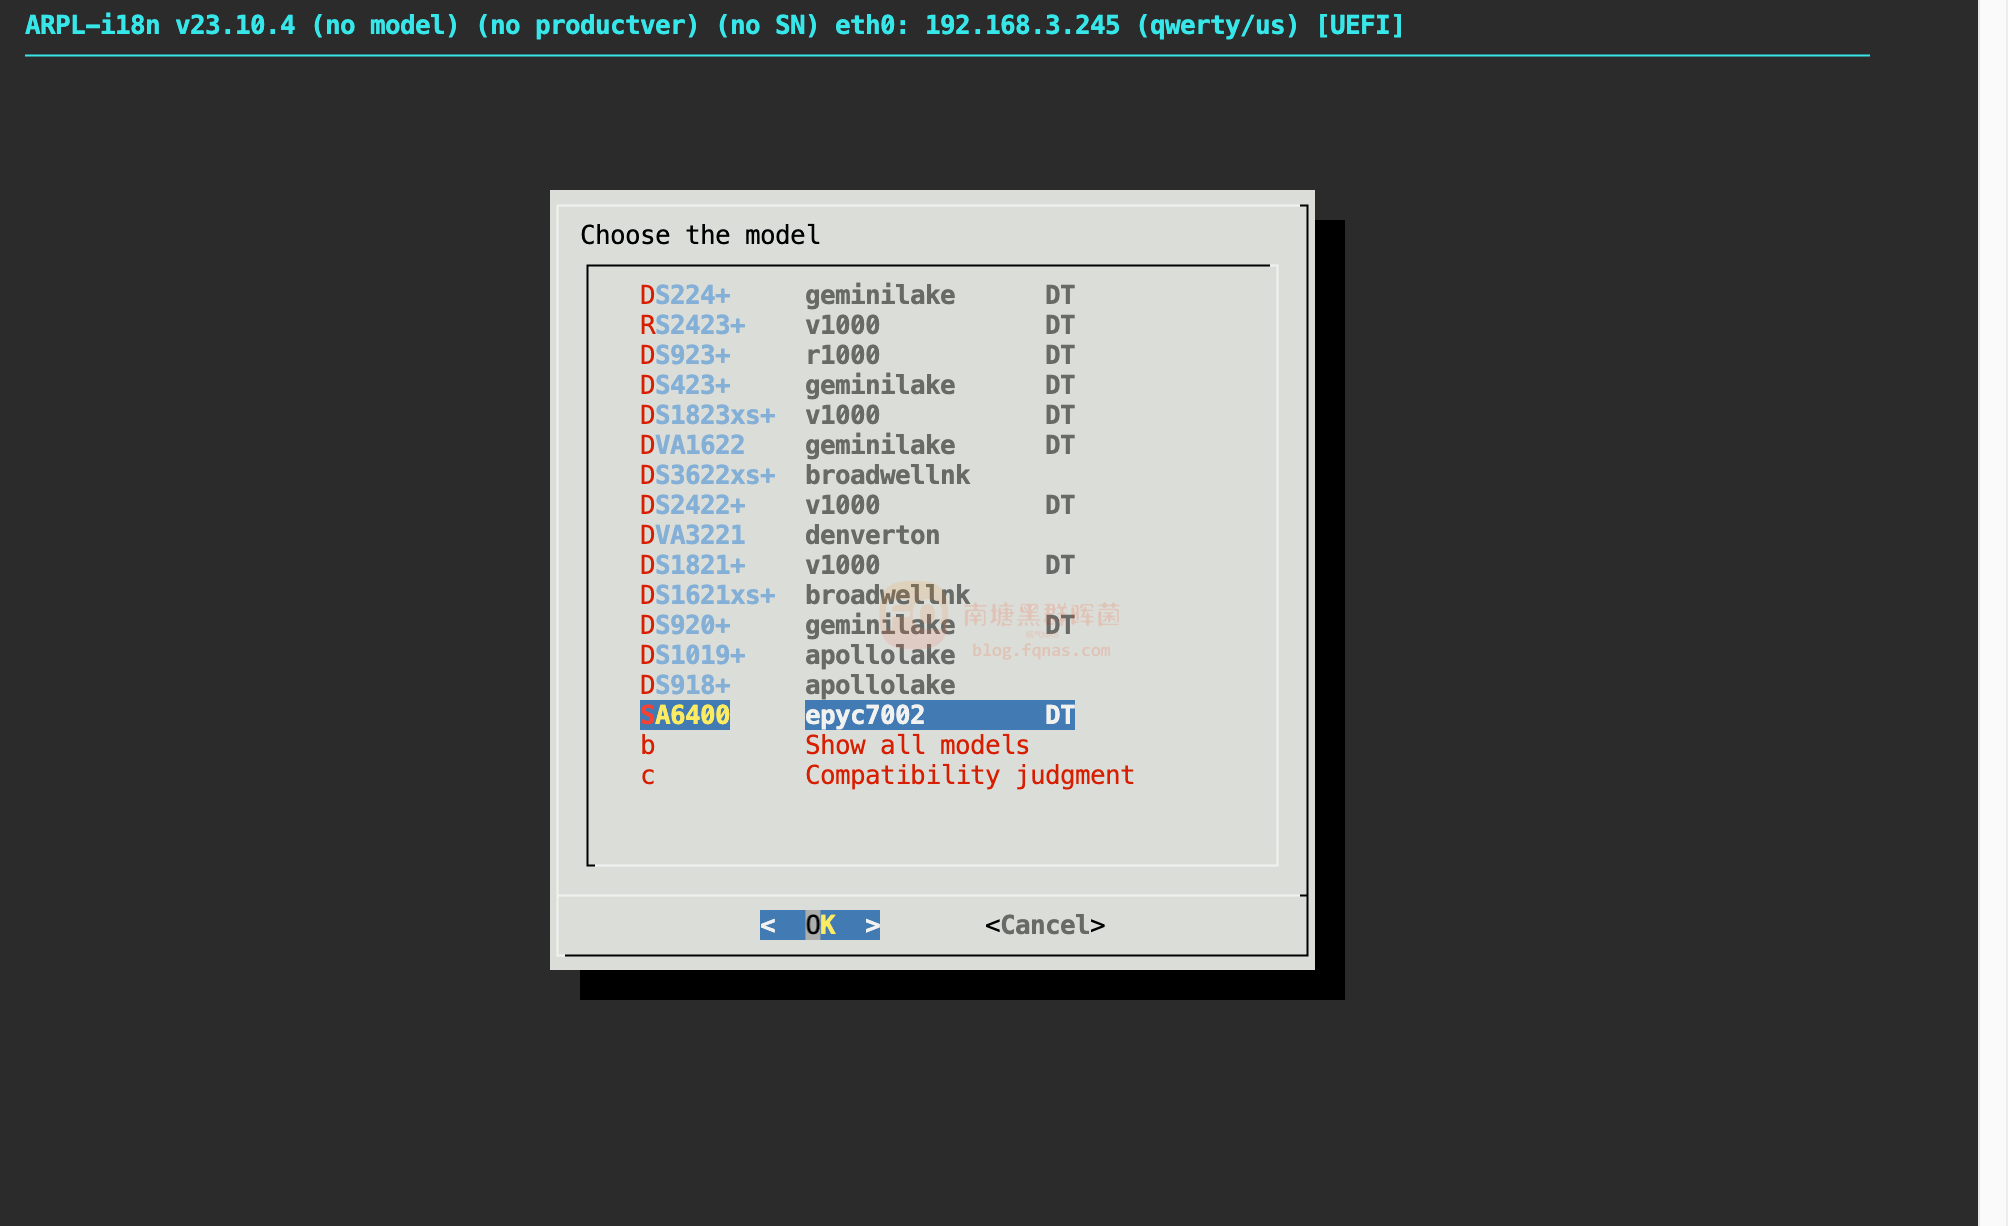
Task: Select the DS224+ model entry
Action: [857, 295]
